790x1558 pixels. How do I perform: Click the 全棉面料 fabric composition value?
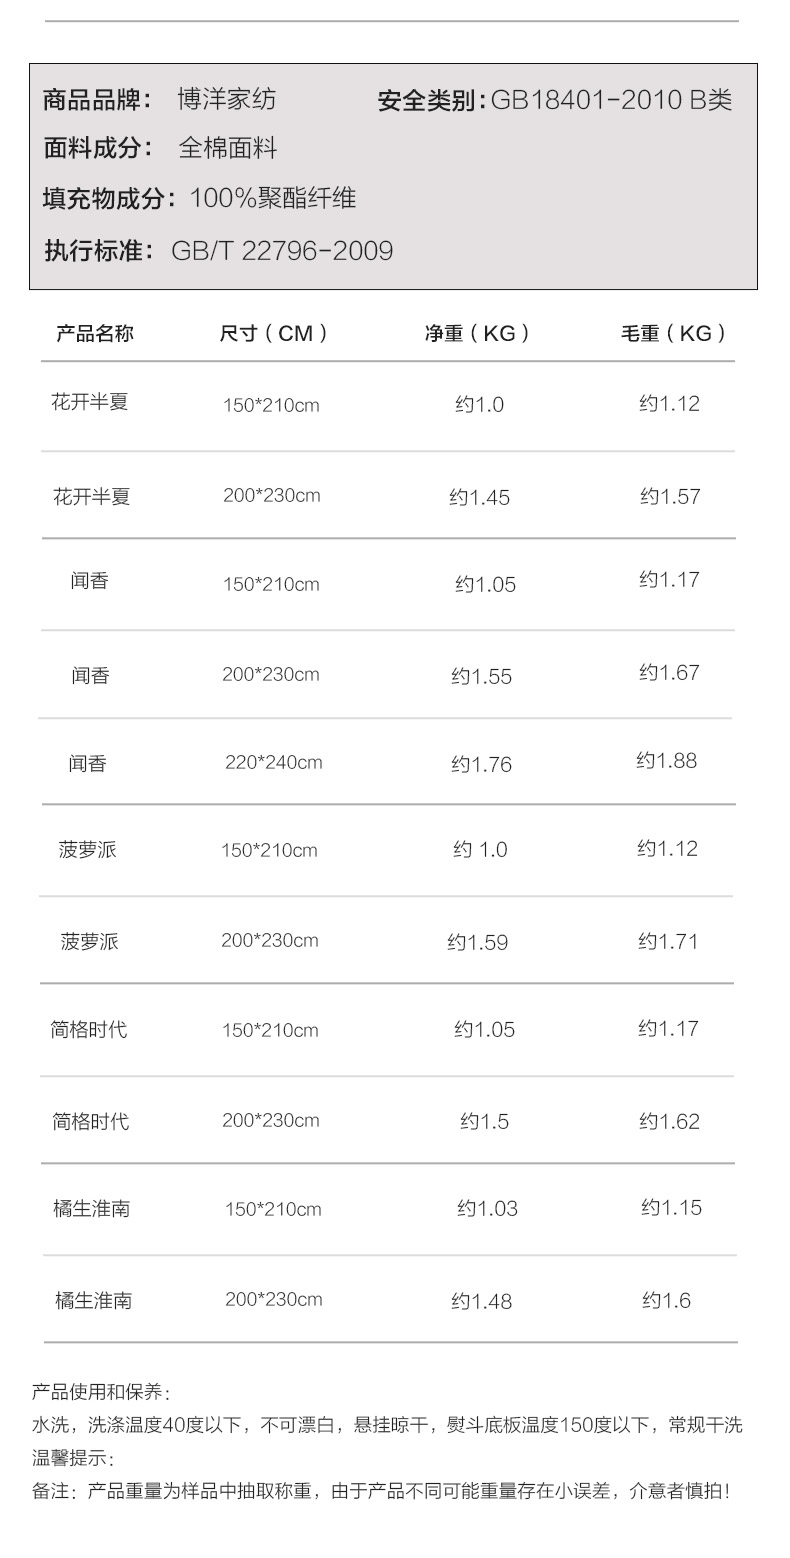(227, 149)
